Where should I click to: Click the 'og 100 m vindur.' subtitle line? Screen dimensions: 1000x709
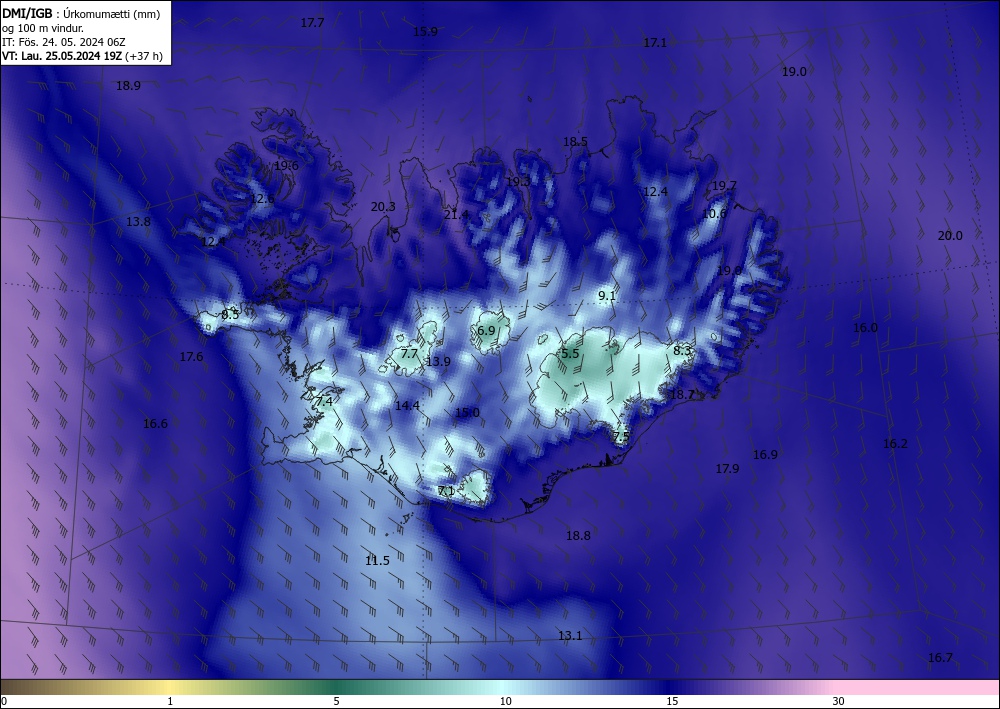pos(43,28)
